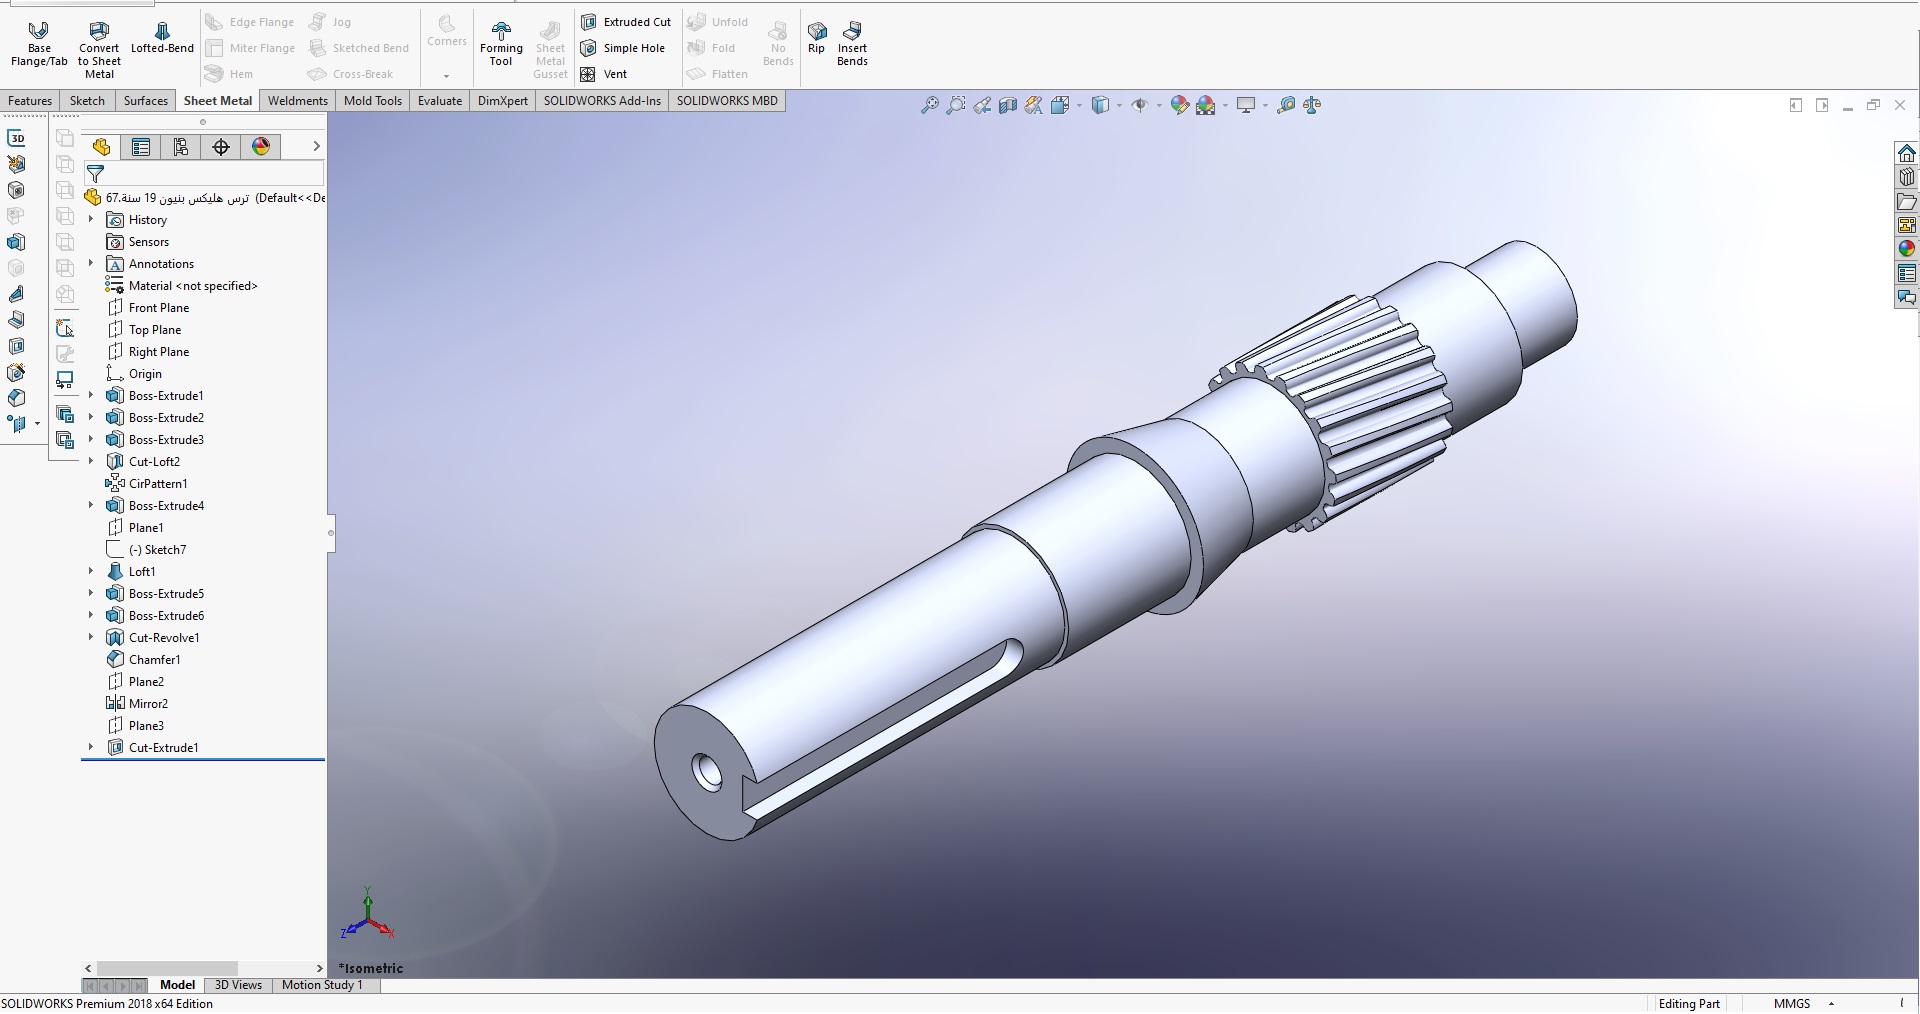
Task: Select the Sensors tree item
Action: pos(149,241)
